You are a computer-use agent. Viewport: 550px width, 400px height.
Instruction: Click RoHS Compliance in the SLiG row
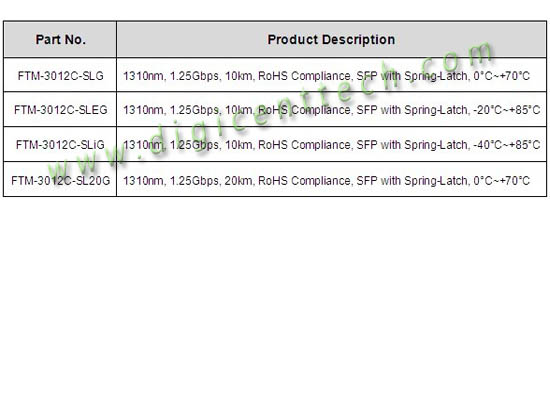304,145
